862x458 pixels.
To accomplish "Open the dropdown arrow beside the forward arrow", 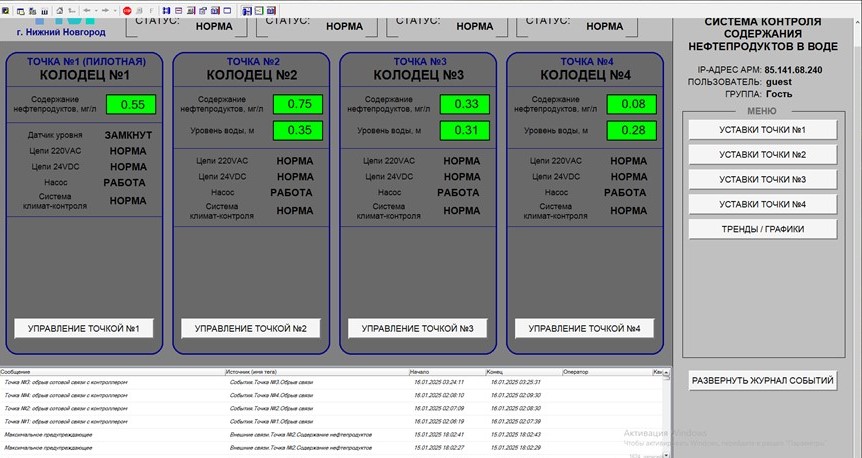I will 115,10.
